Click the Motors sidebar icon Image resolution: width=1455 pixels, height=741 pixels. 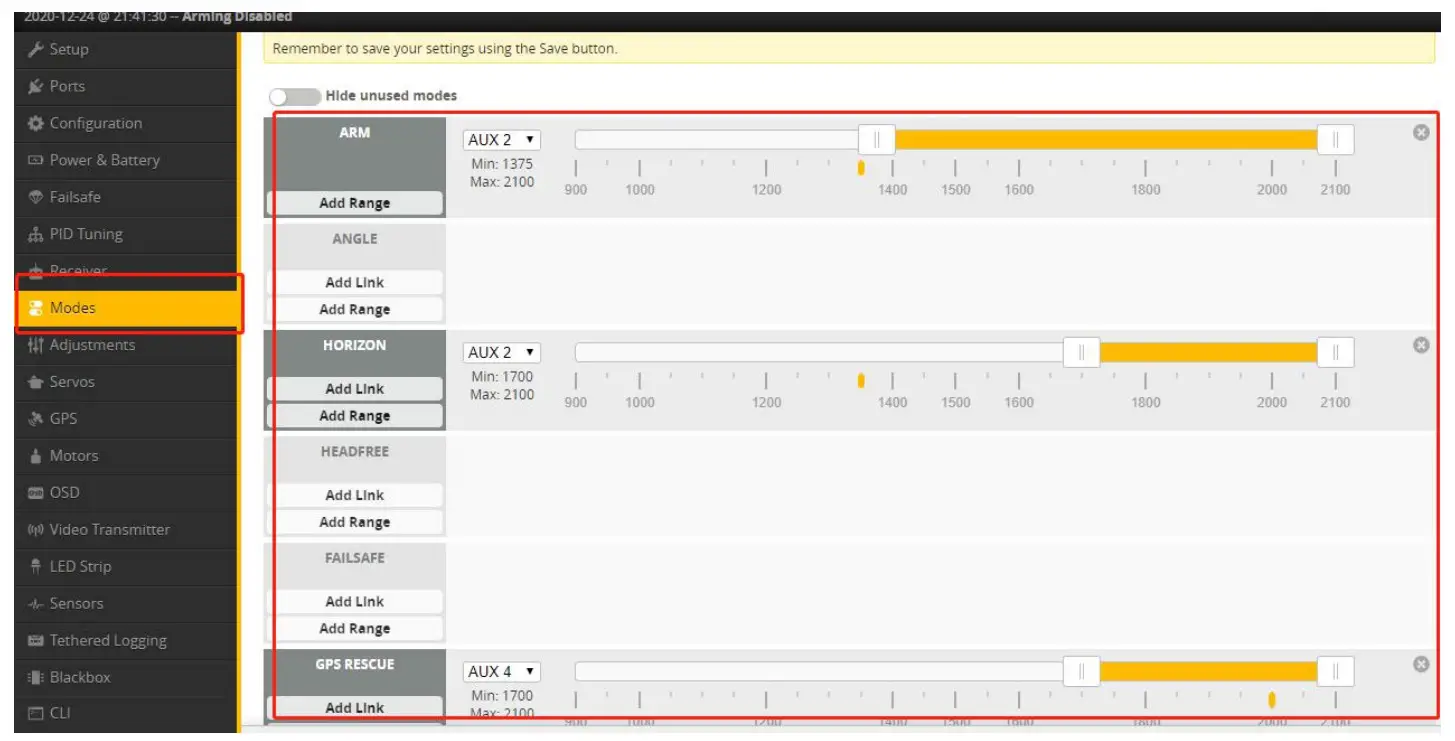tap(36, 456)
